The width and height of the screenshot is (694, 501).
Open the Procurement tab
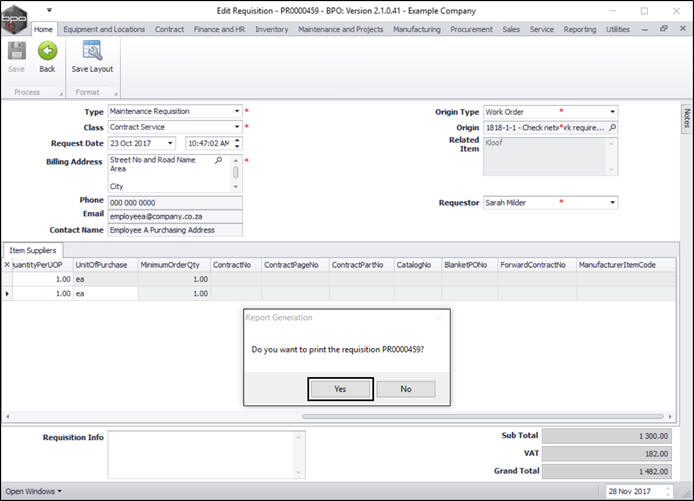pos(471,29)
